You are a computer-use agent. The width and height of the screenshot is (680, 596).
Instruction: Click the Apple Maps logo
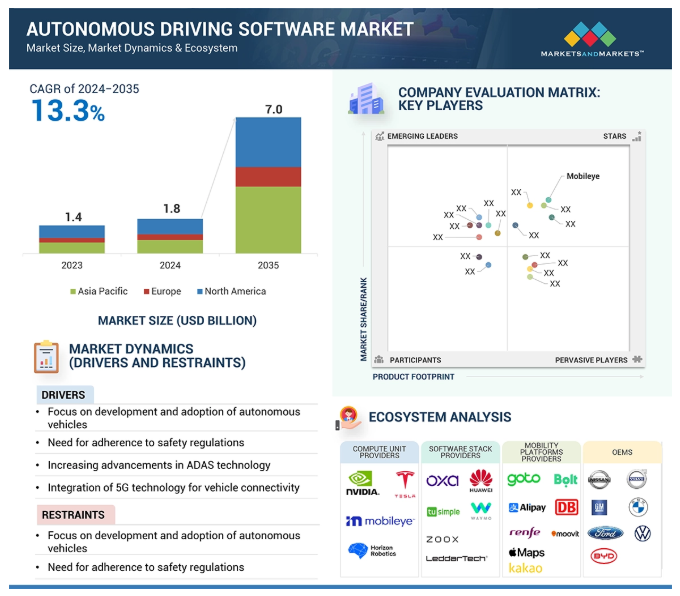[x=527, y=552]
